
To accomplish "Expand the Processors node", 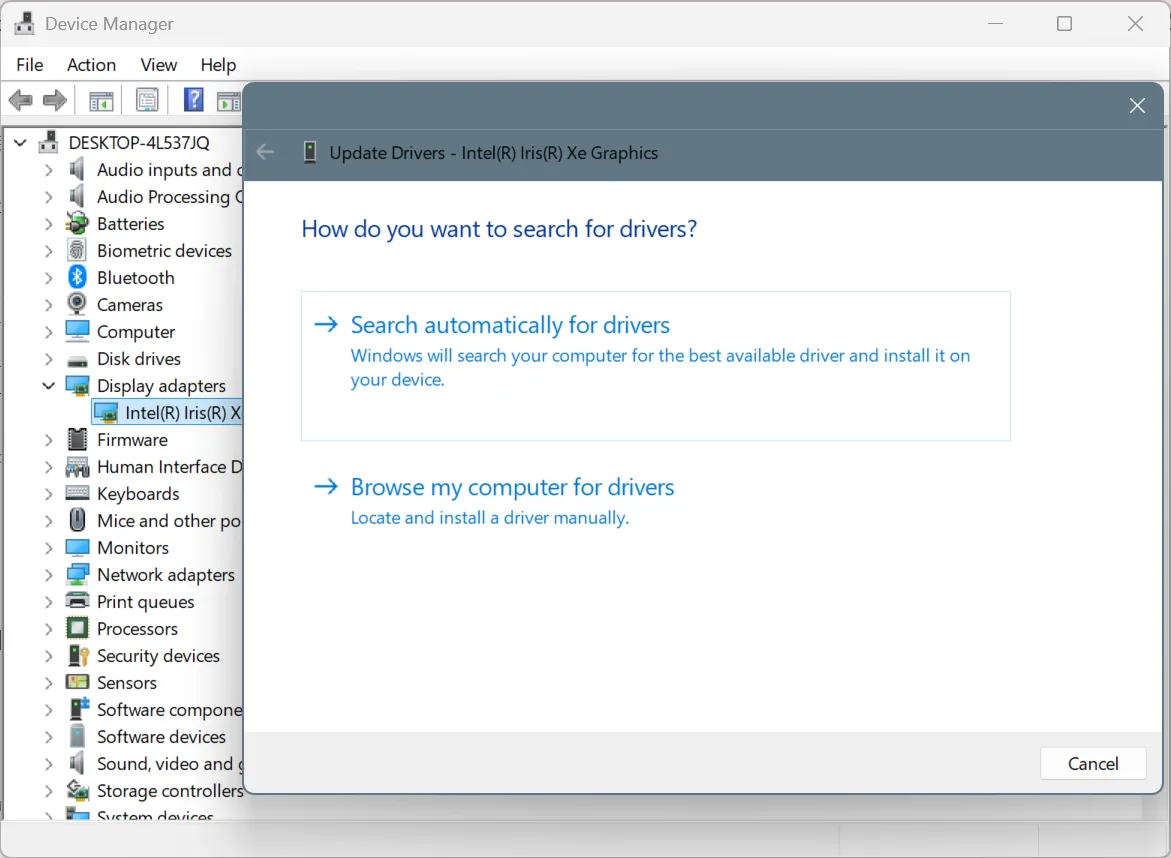I will 49,629.
